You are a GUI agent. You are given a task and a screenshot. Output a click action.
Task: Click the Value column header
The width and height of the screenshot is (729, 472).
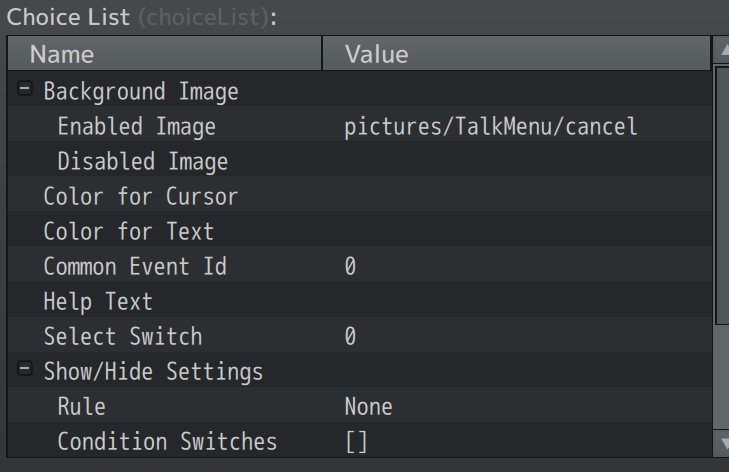click(x=515, y=54)
